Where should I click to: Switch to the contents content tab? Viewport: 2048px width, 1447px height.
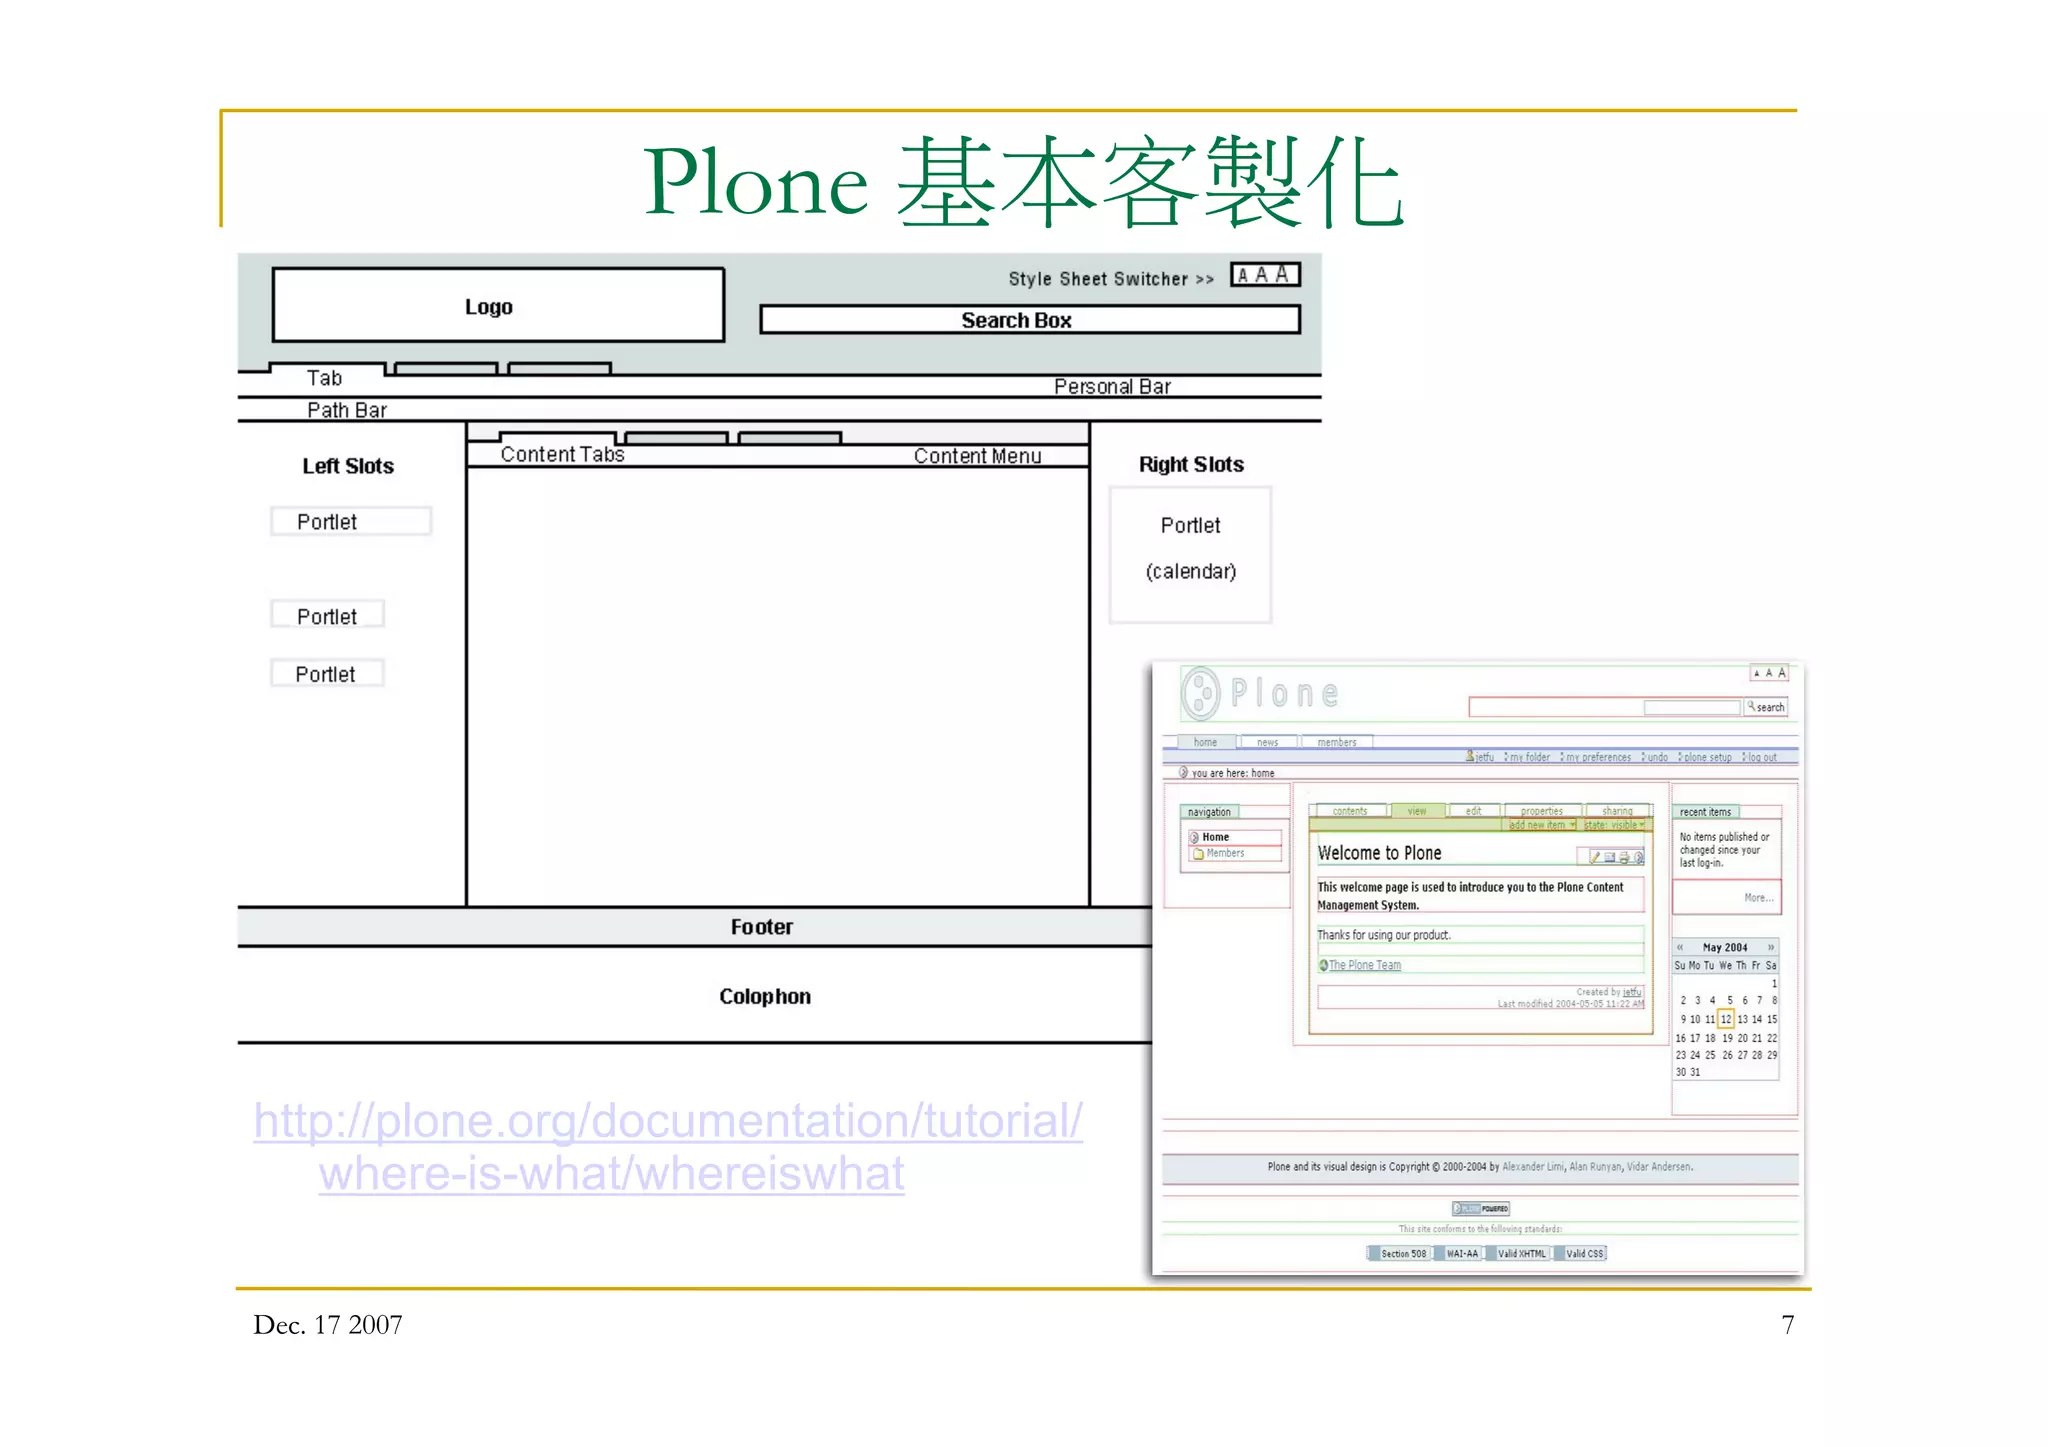[1350, 811]
